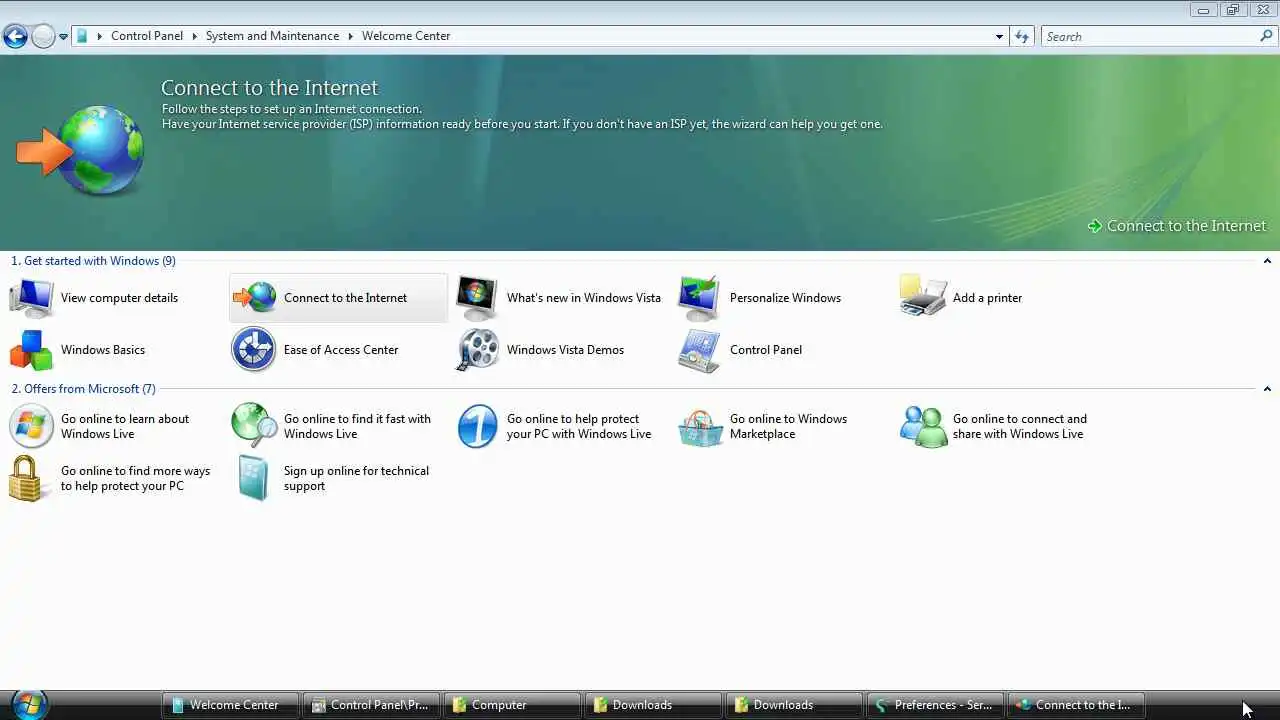Switch to the Control Panel\Pr... taskbar button
The height and width of the screenshot is (720, 1280).
point(372,705)
